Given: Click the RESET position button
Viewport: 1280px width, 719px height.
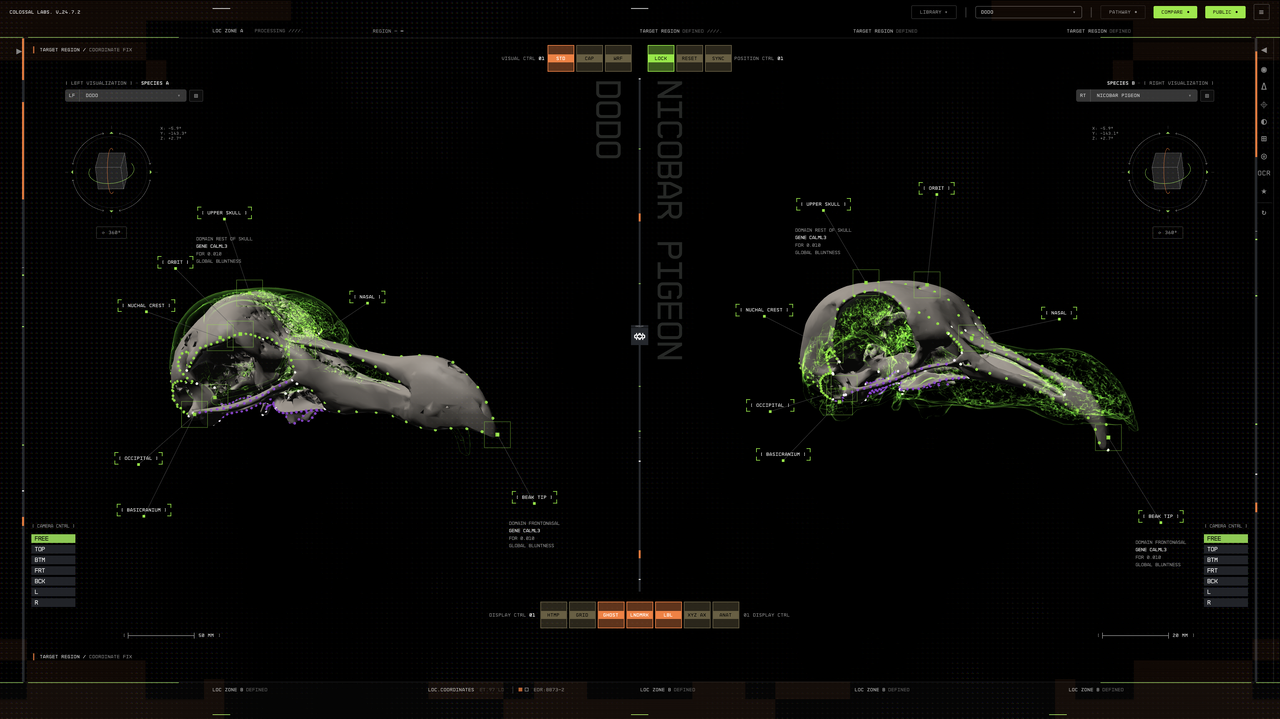Looking at the screenshot, I should [689, 58].
